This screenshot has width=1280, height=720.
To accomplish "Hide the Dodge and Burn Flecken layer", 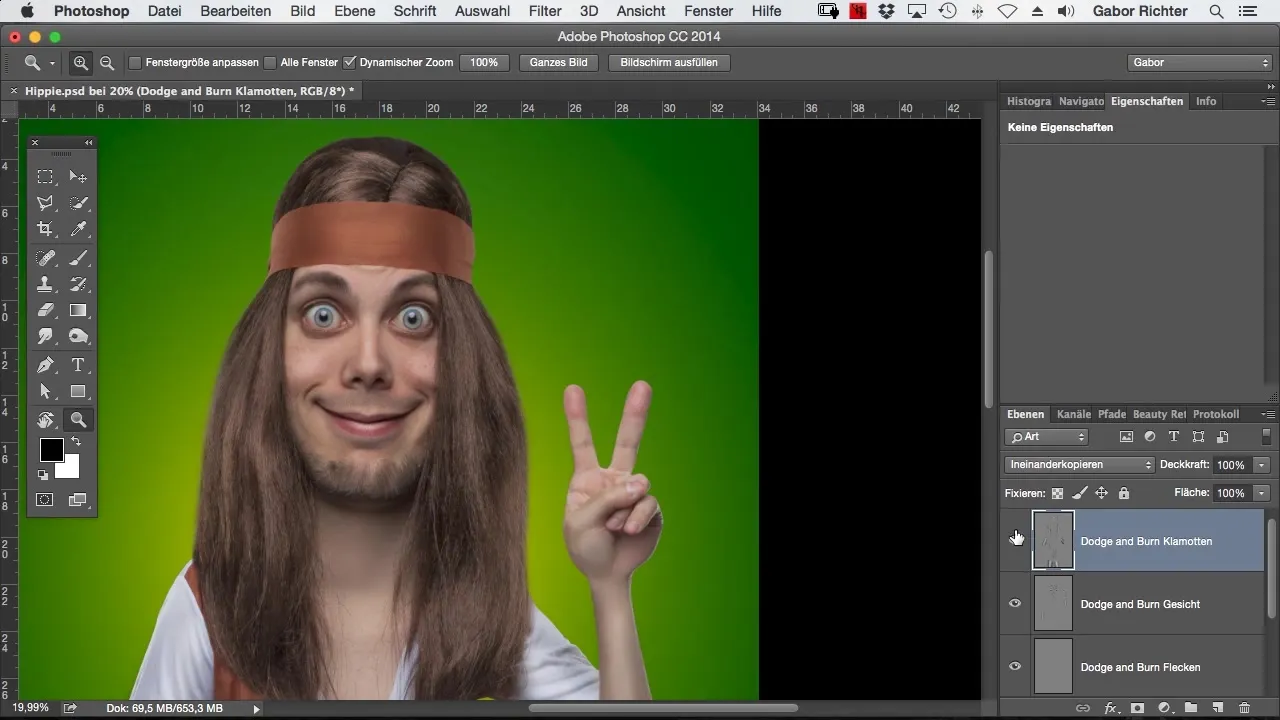I will tap(1015, 666).
